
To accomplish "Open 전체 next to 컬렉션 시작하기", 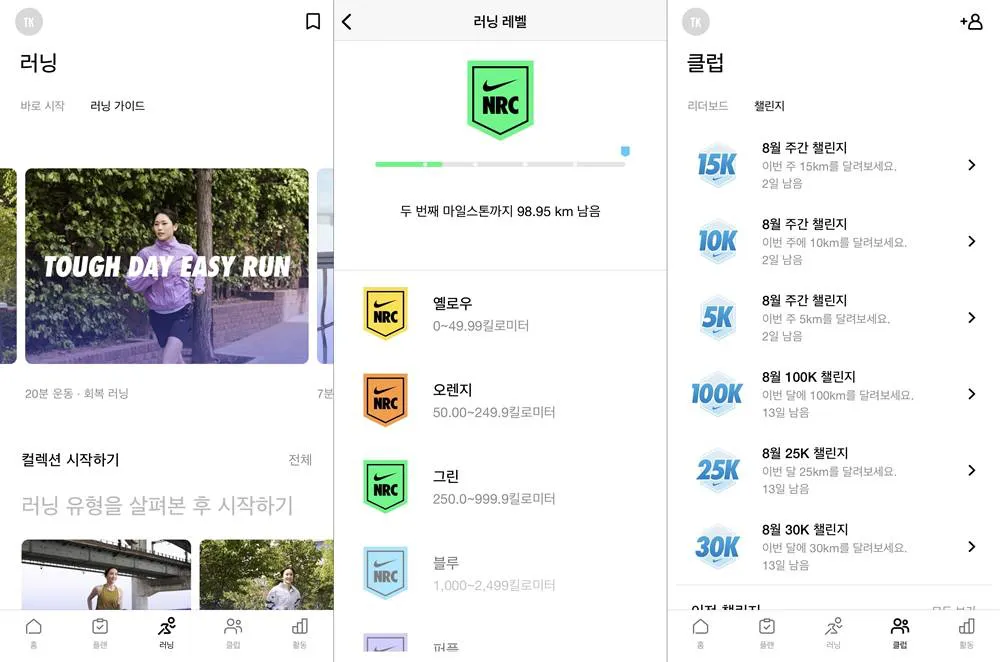I will point(299,460).
